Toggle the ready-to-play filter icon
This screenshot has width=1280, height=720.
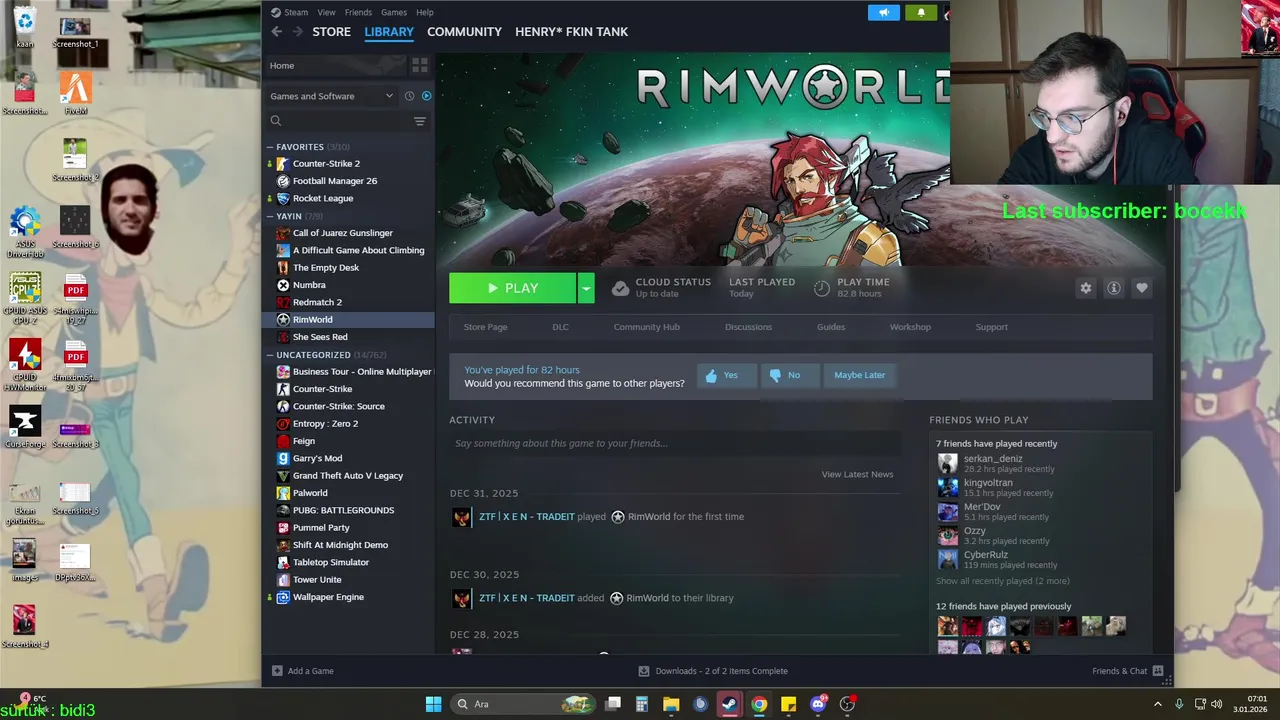pyautogui.click(x=426, y=96)
